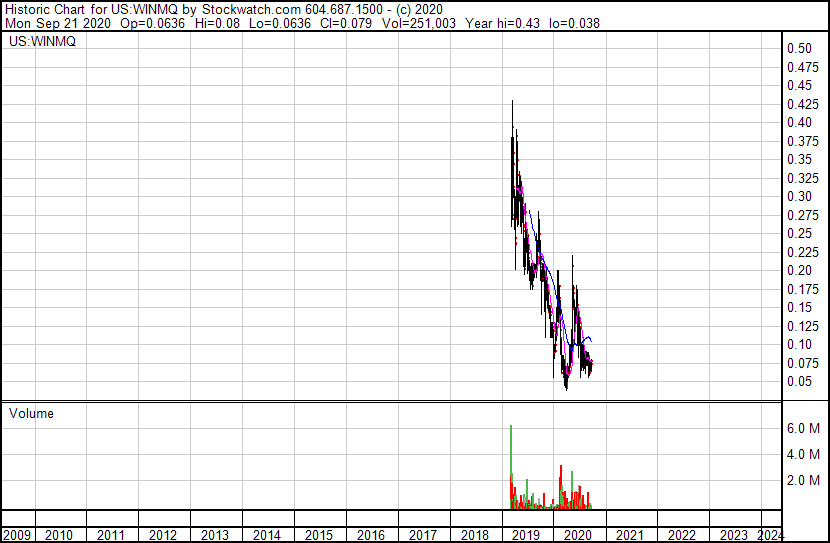Click the 0.475 price axis value
This screenshot has width=830, height=543.
click(x=803, y=67)
